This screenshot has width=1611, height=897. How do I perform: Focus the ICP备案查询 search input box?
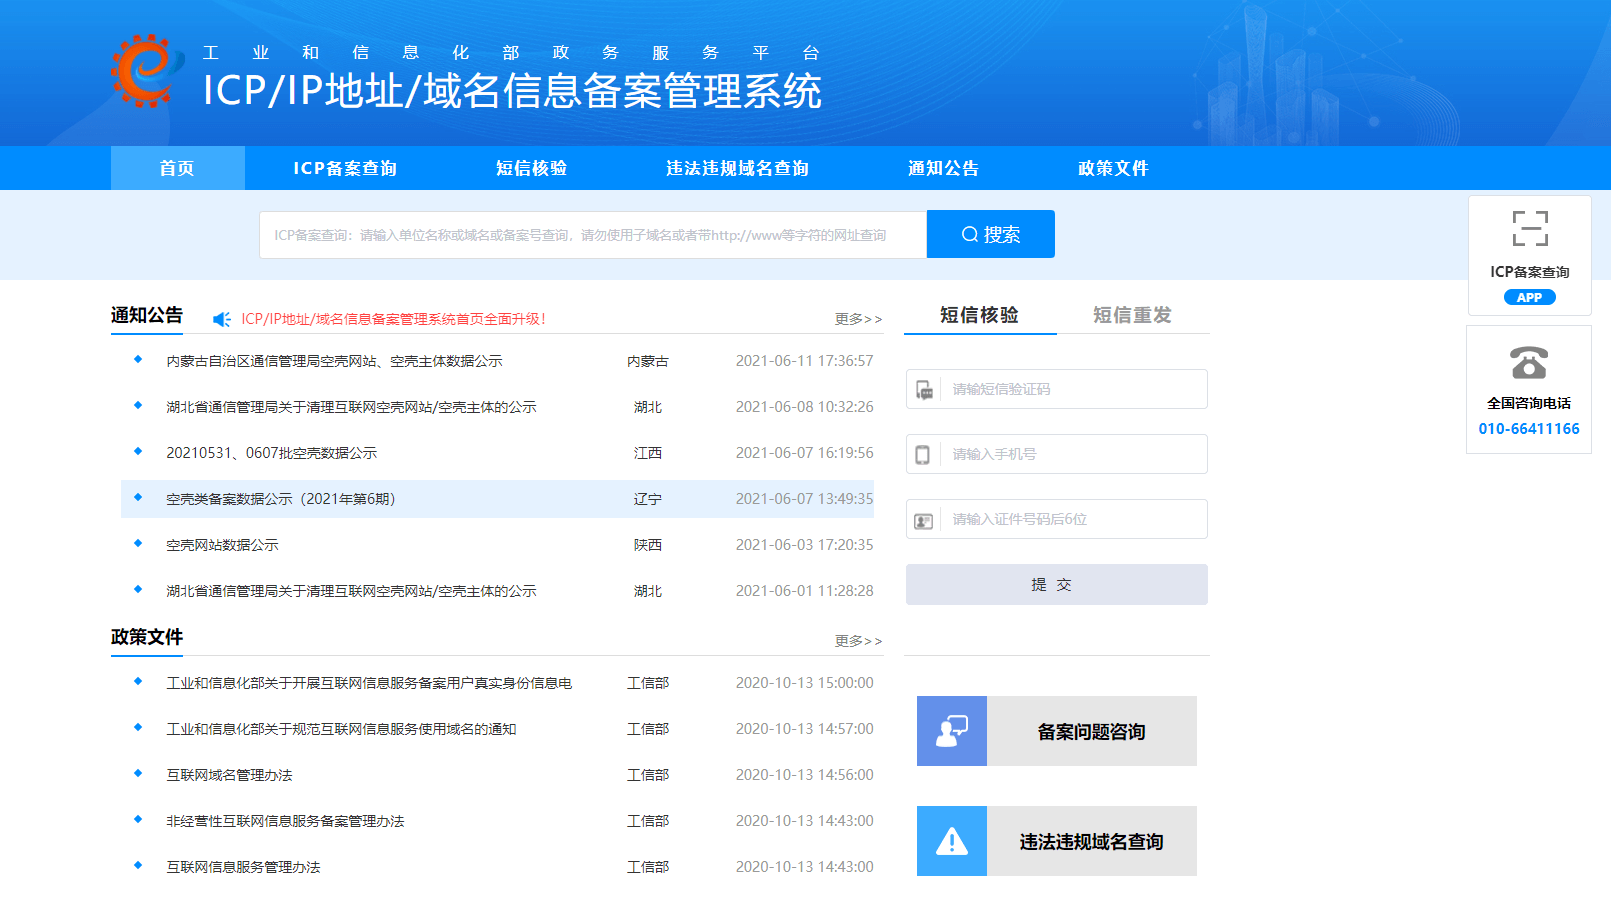pos(593,235)
